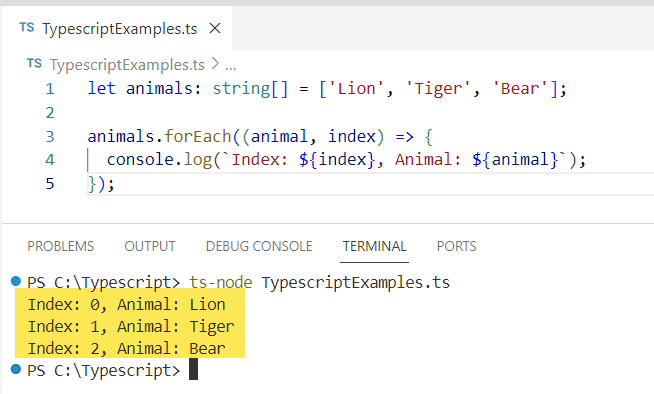Open the PROBLEMS panel tab
Image resolution: width=654 pixels, height=394 pixels.
click(60, 246)
